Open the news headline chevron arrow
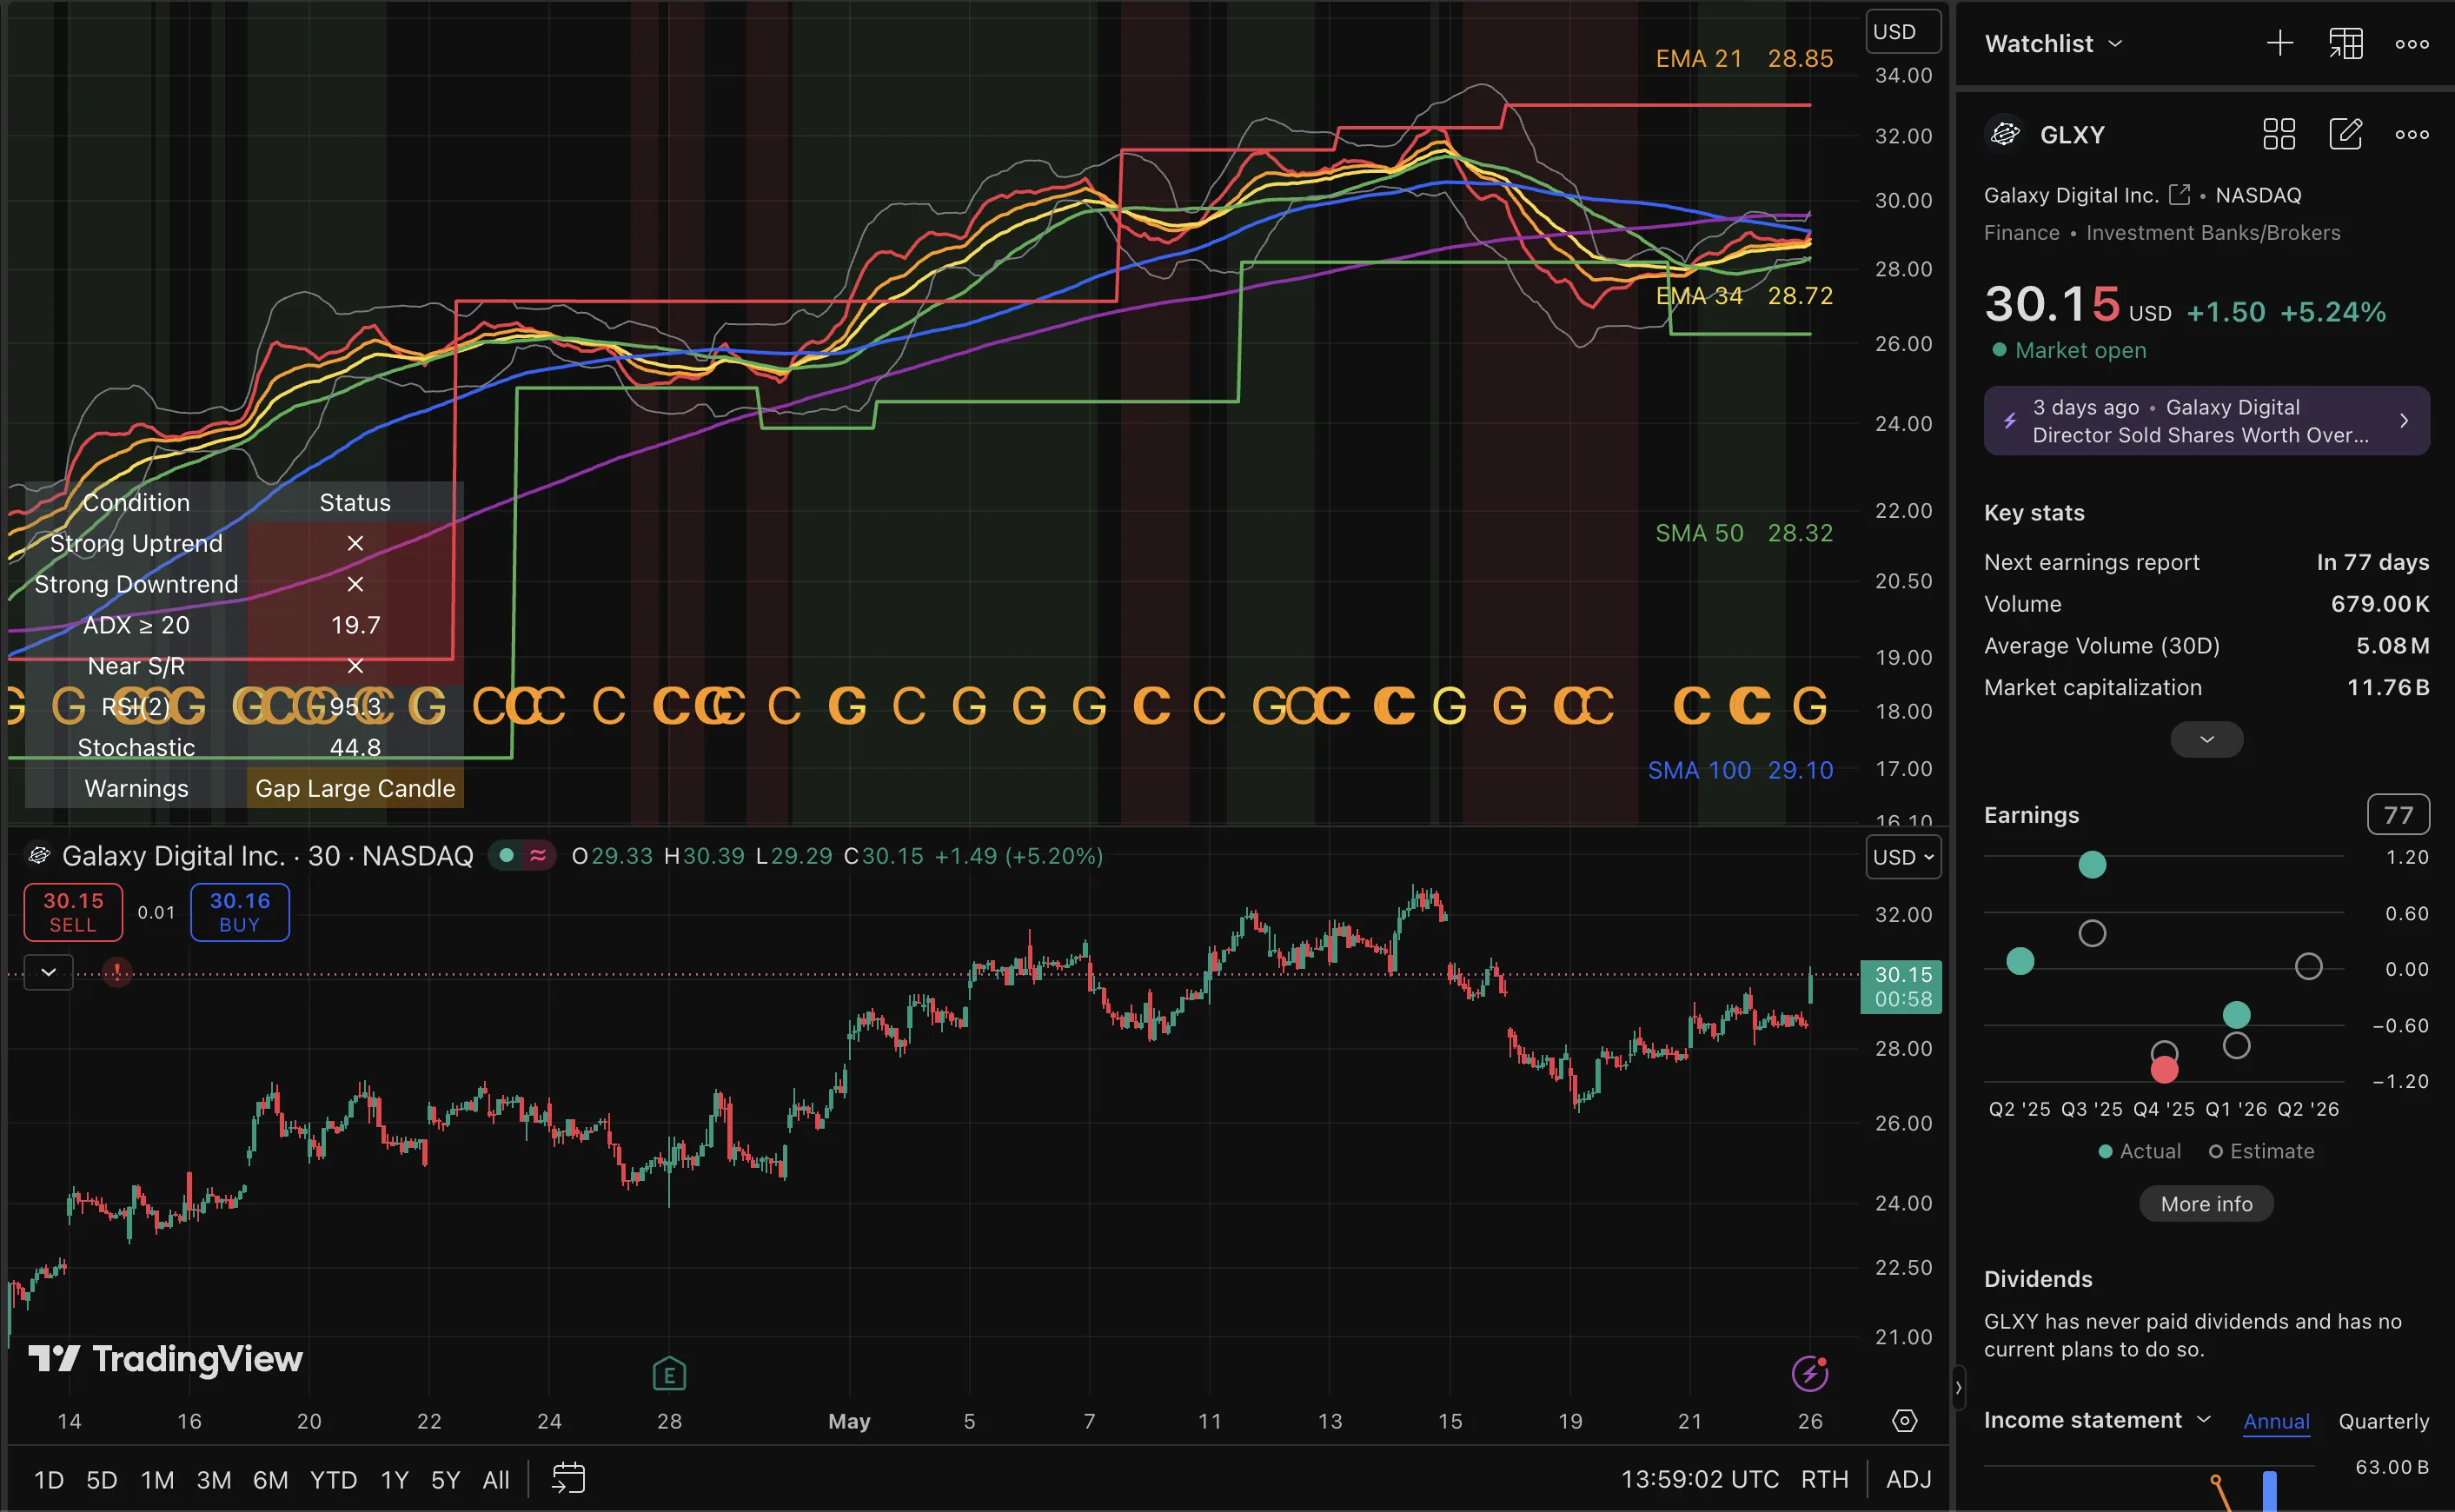Screen dimensions: 2455x1512 [2403, 421]
